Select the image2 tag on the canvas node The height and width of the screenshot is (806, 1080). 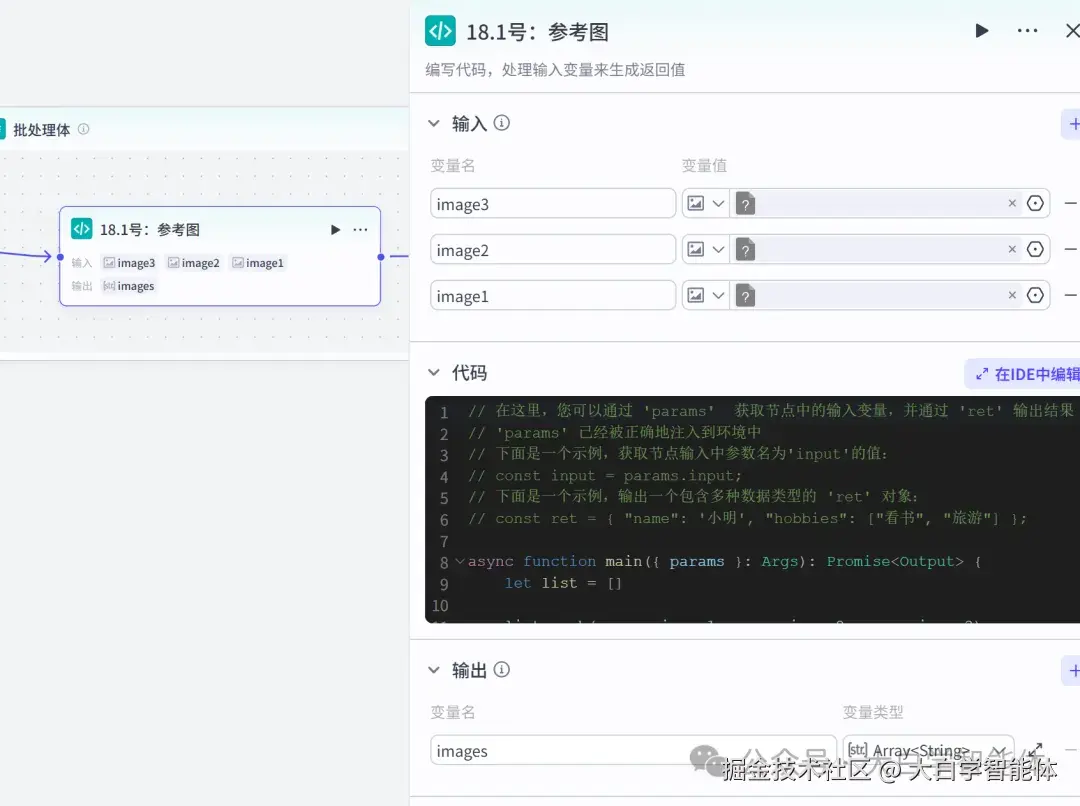(193, 262)
